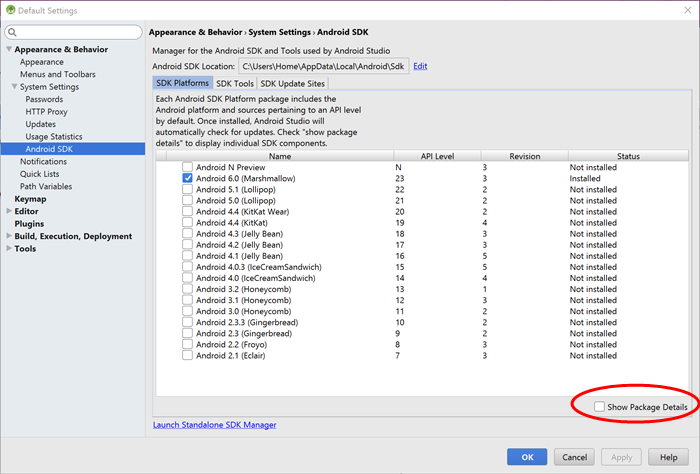The height and width of the screenshot is (474, 700).
Task: Select the Android 4.2 (Jelly Bean) row name
Action: tap(239, 245)
